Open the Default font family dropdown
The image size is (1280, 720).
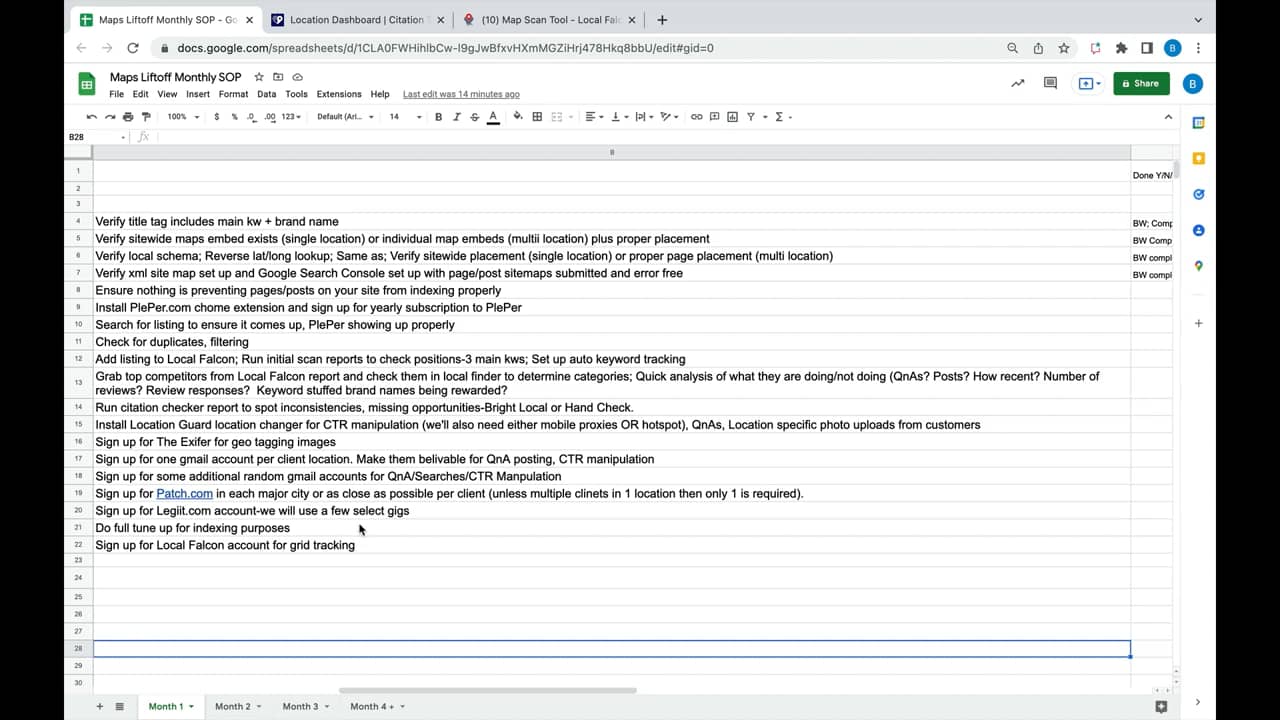(345, 117)
